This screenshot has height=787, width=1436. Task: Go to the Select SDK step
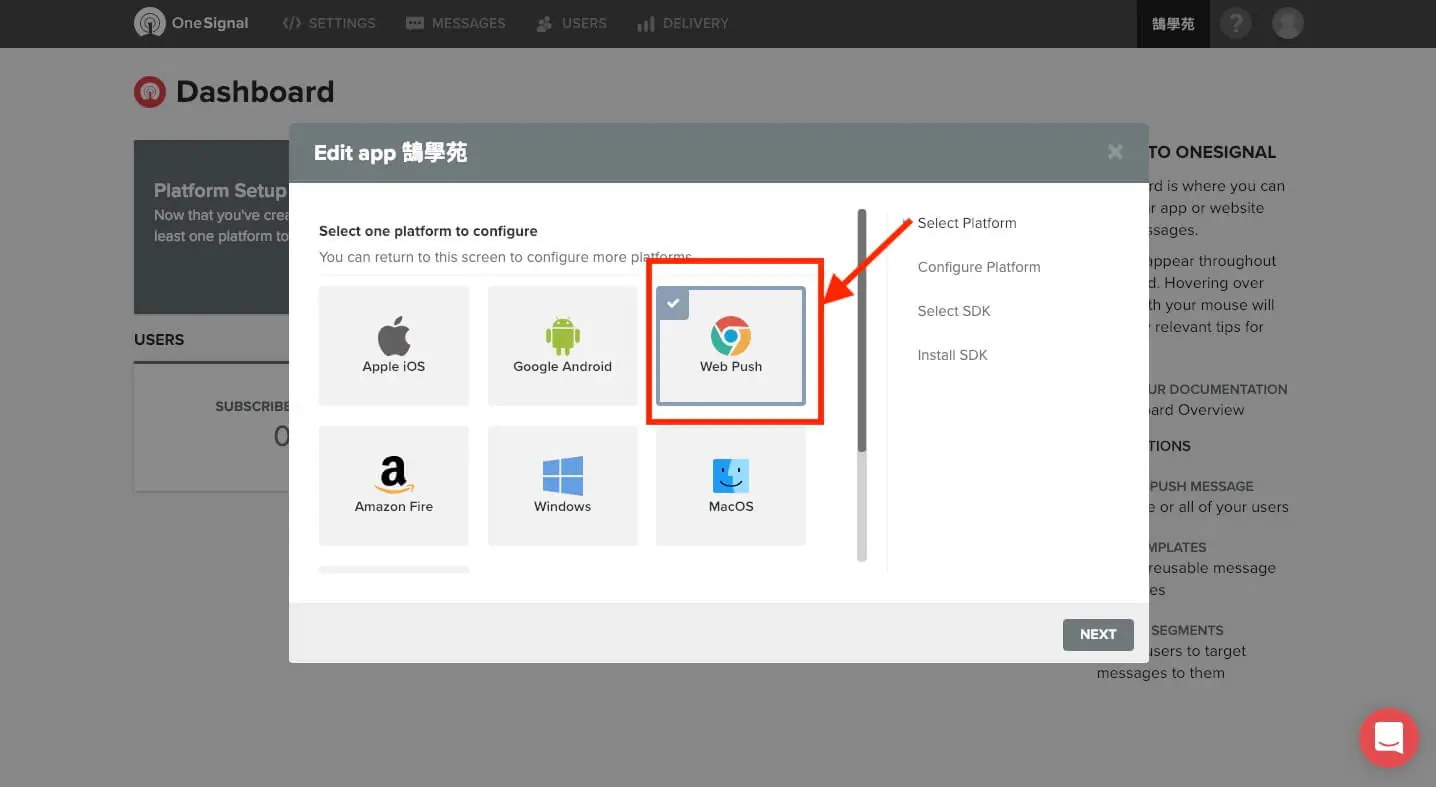954,311
